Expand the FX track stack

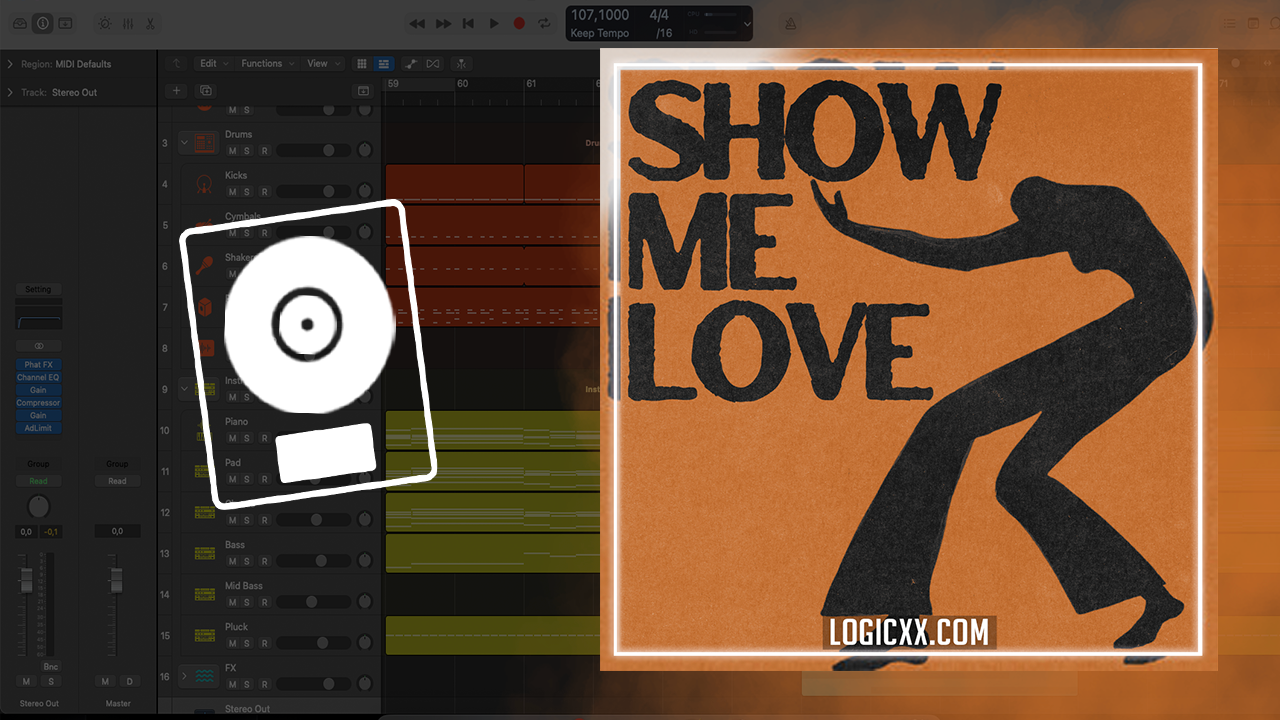pos(184,677)
